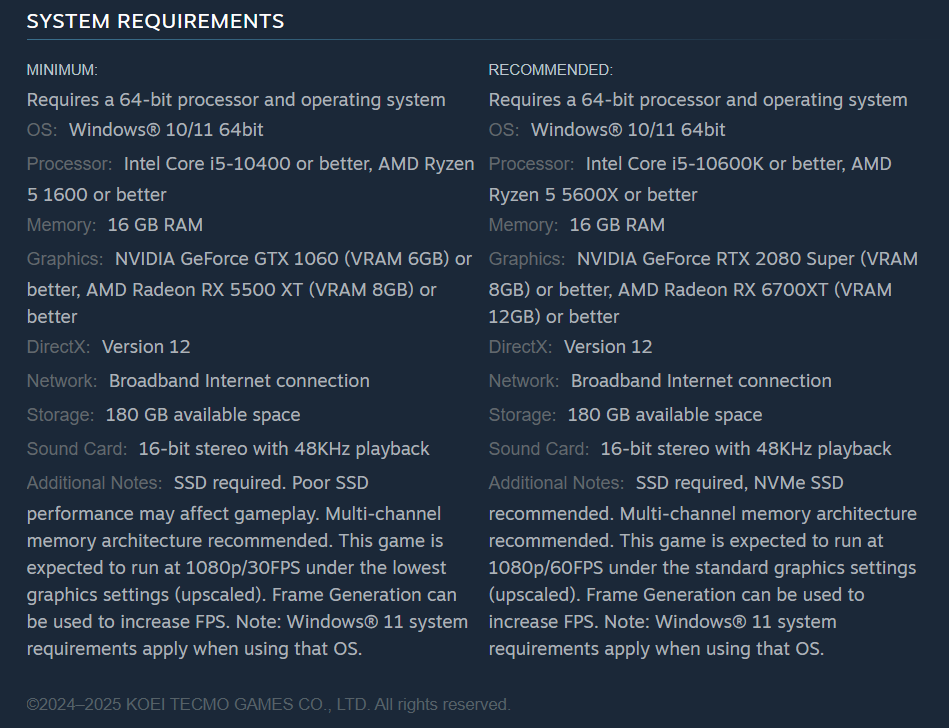Click 'Intel Core i5-10600K or better' text
Viewport: 949px width, 728px height.
(x=715, y=163)
